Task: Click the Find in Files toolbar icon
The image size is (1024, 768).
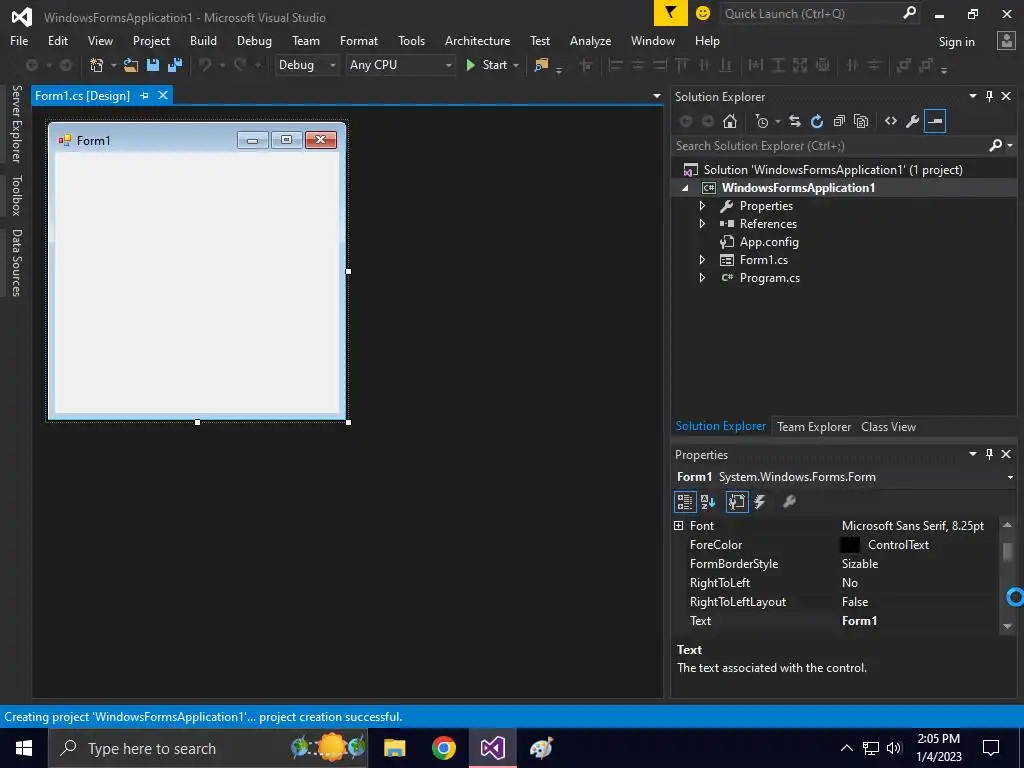Action: pyautogui.click(x=541, y=65)
